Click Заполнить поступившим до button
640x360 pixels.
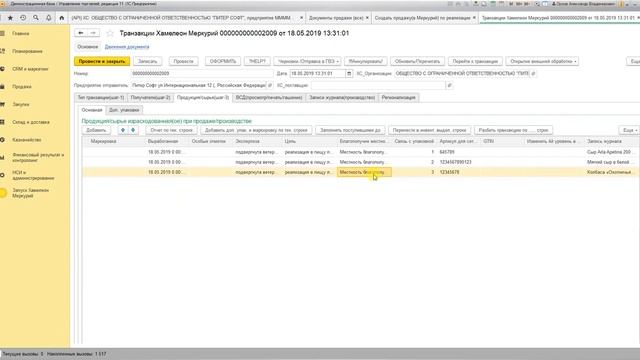pos(350,130)
